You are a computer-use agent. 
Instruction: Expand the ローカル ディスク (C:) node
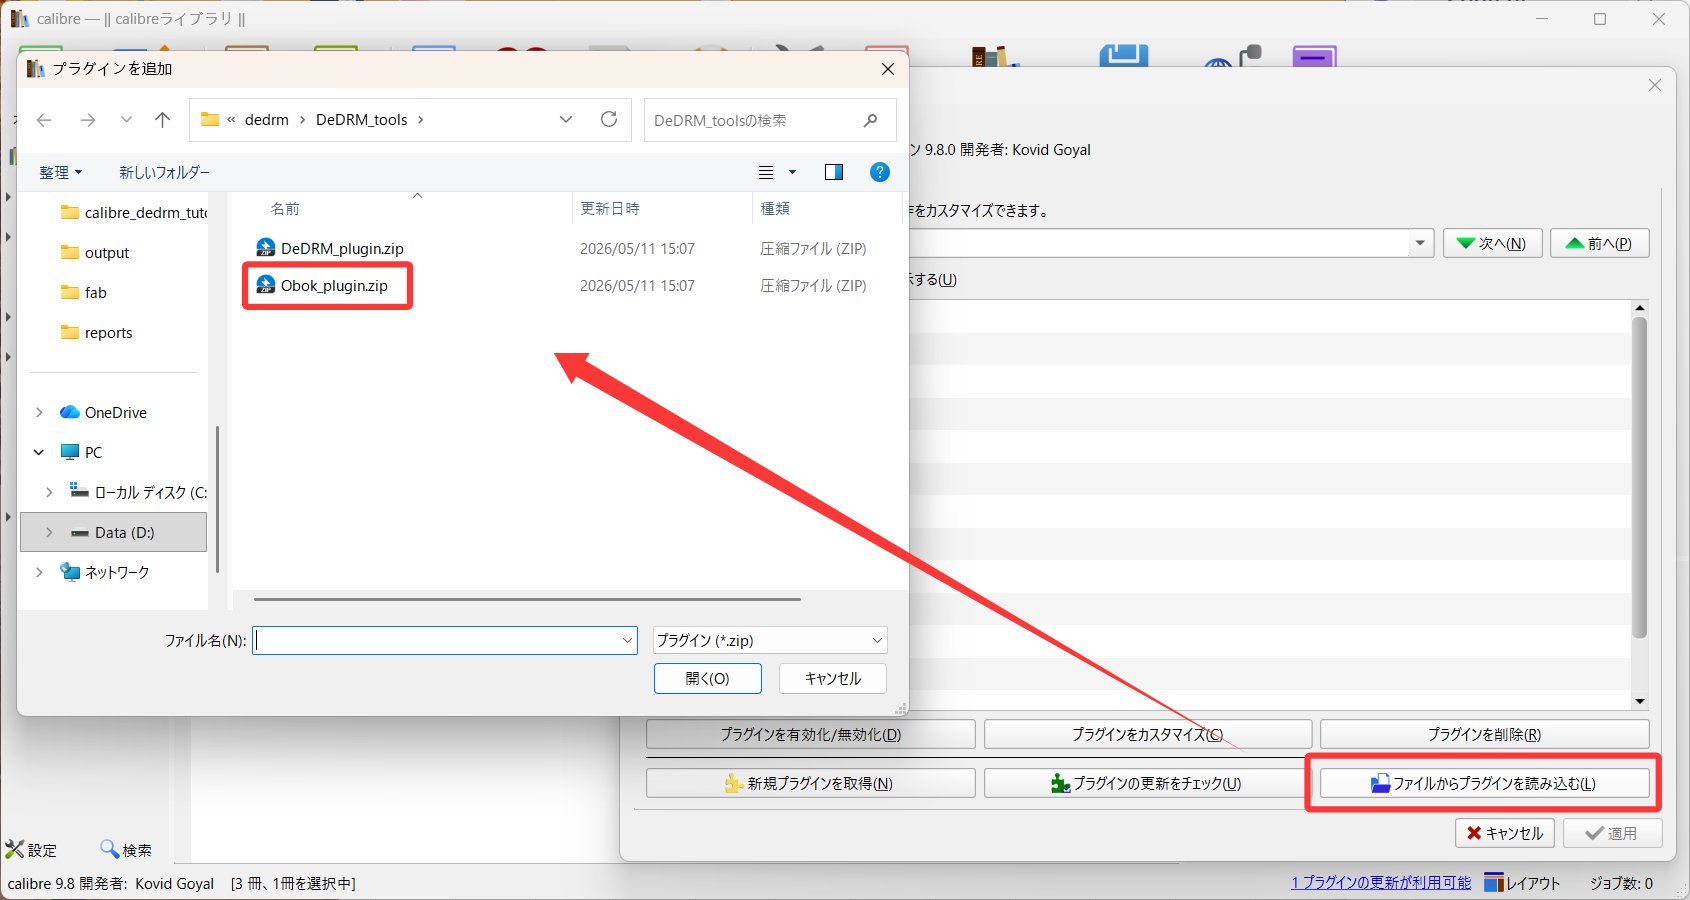coord(49,492)
